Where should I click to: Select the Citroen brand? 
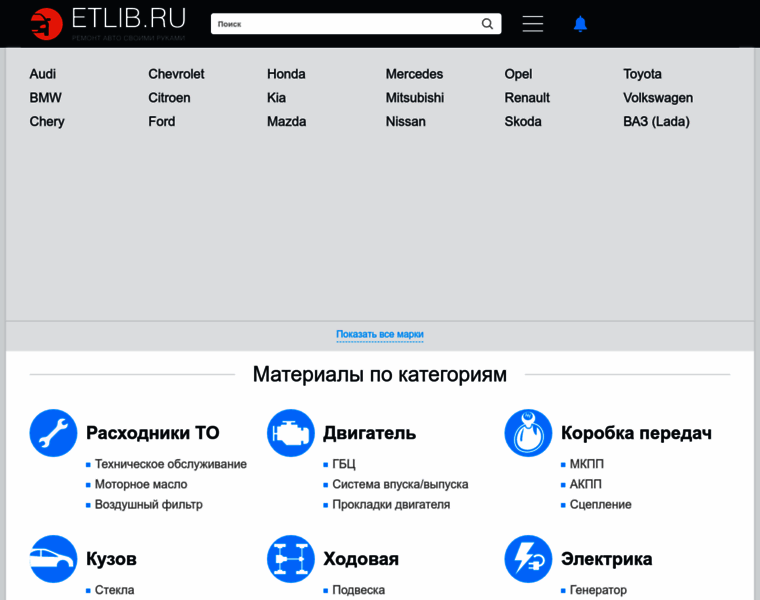pyautogui.click(x=169, y=98)
